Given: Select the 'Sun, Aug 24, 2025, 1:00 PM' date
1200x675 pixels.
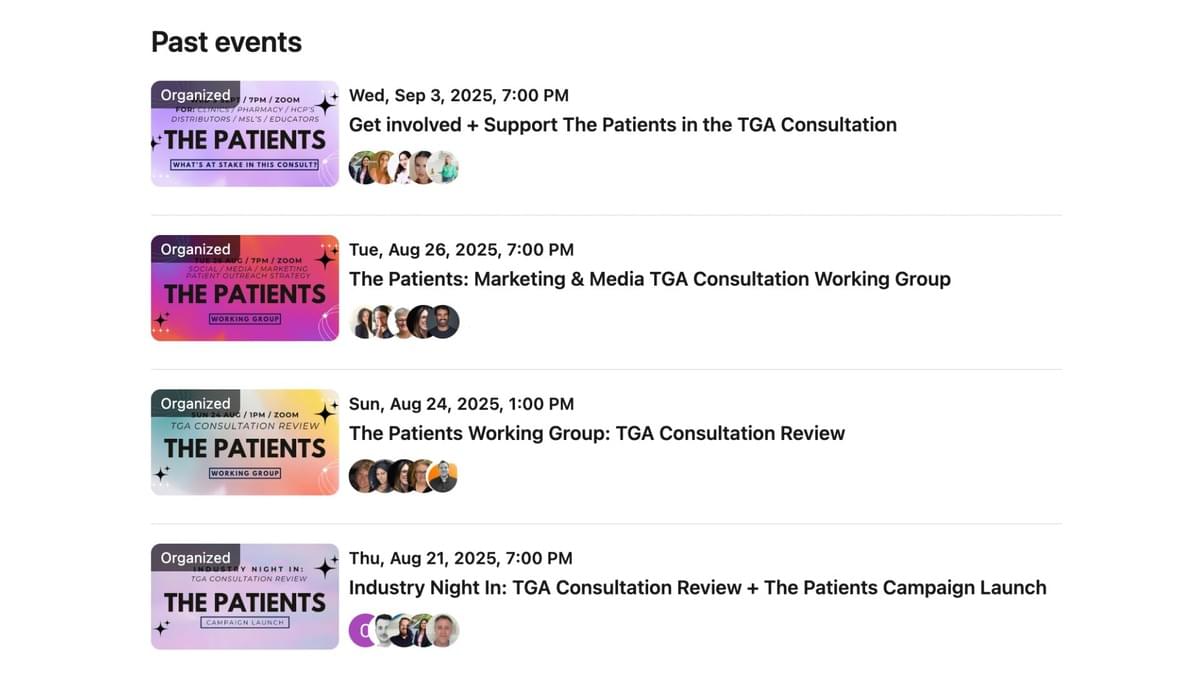Looking at the screenshot, I should click(x=461, y=404).
